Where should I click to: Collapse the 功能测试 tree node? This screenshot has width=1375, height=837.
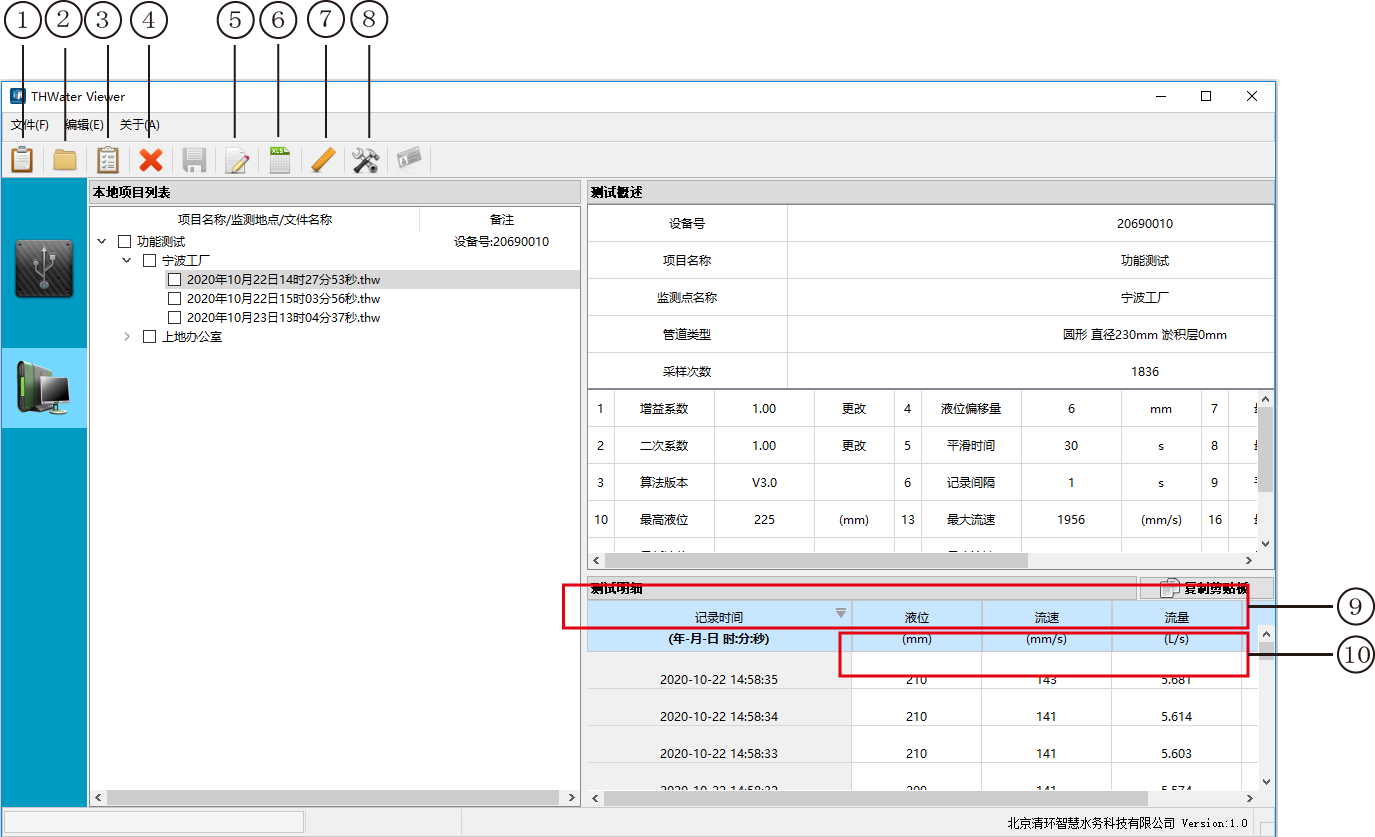[102, 241]
